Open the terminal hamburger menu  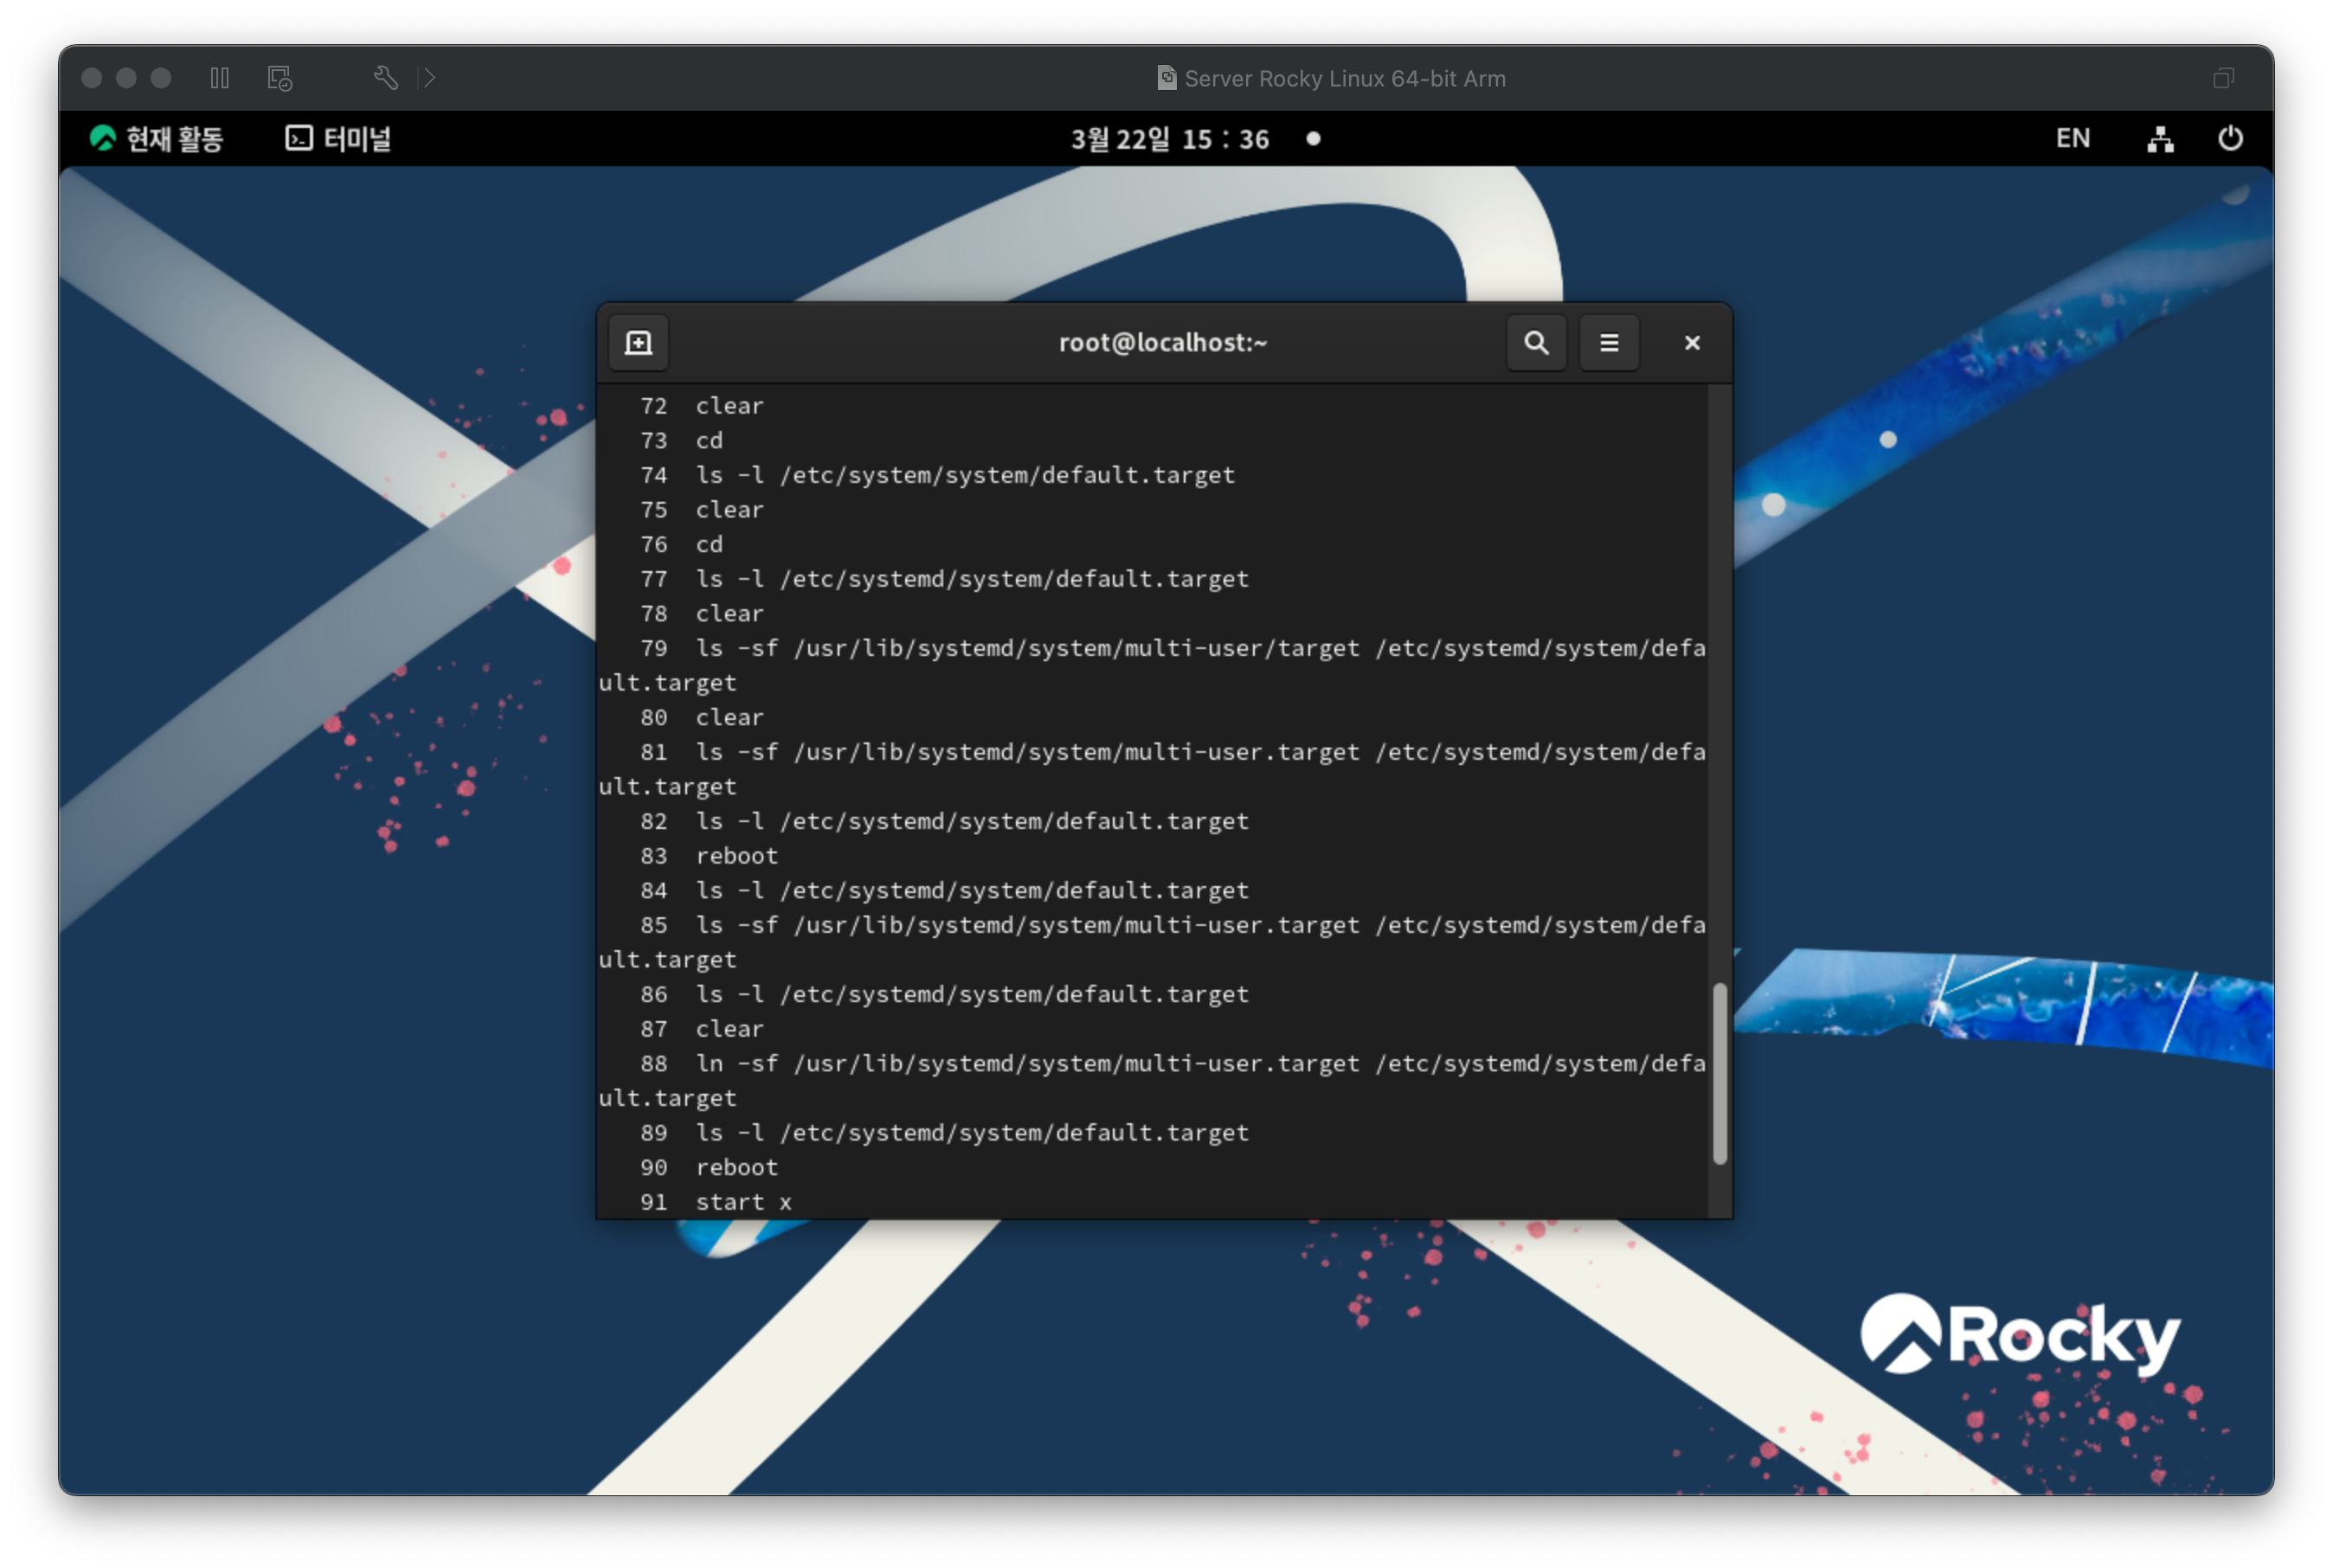coord(1609,343)
